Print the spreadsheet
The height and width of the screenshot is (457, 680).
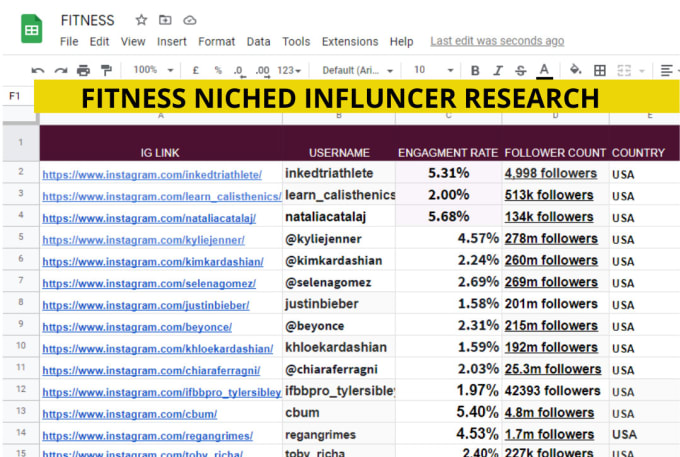click(x=83, y=70)
